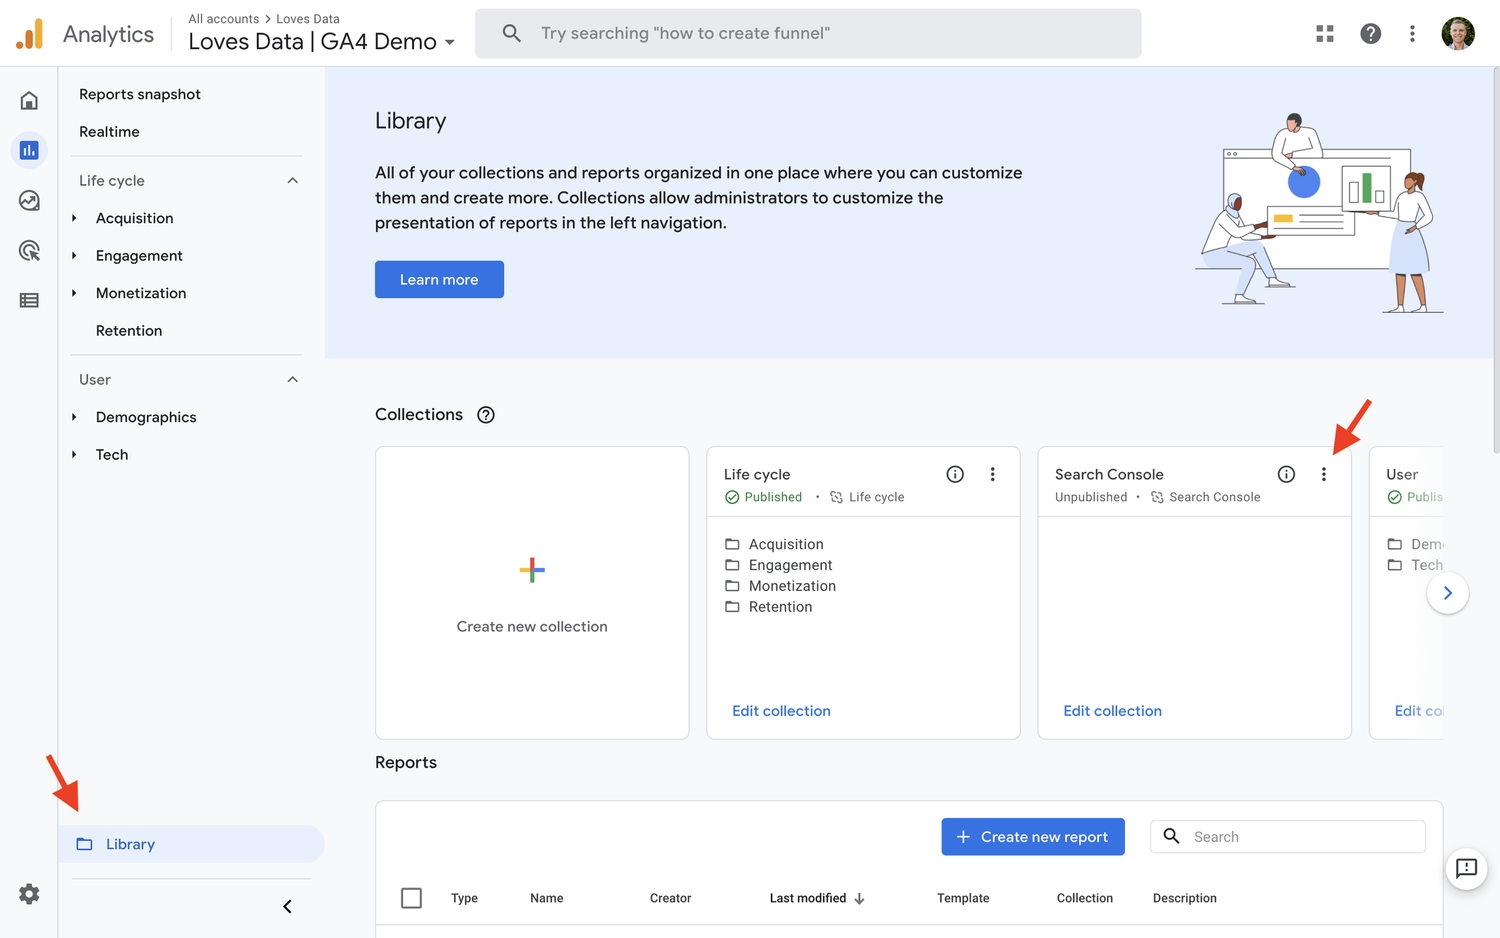1500x938 pixels.
Task: Select the checkbox in the Reports table header
Action: (411, 898)
